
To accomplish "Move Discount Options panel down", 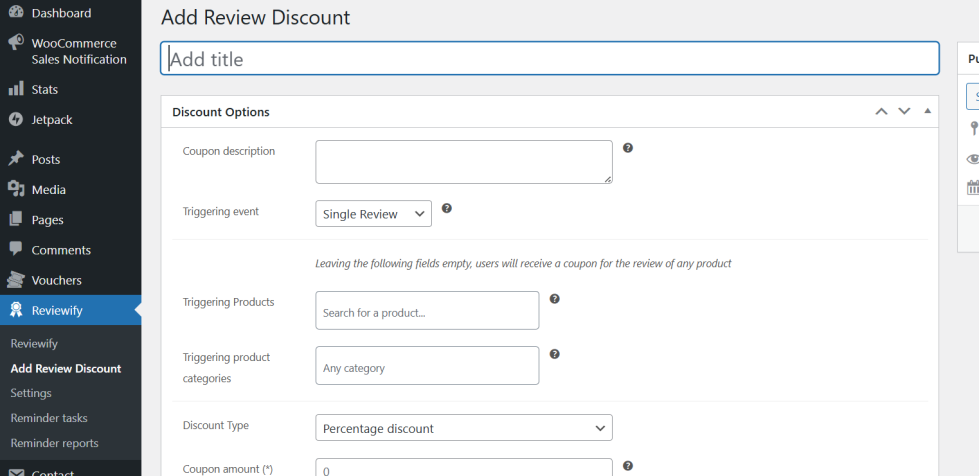I will coord(904,112).
